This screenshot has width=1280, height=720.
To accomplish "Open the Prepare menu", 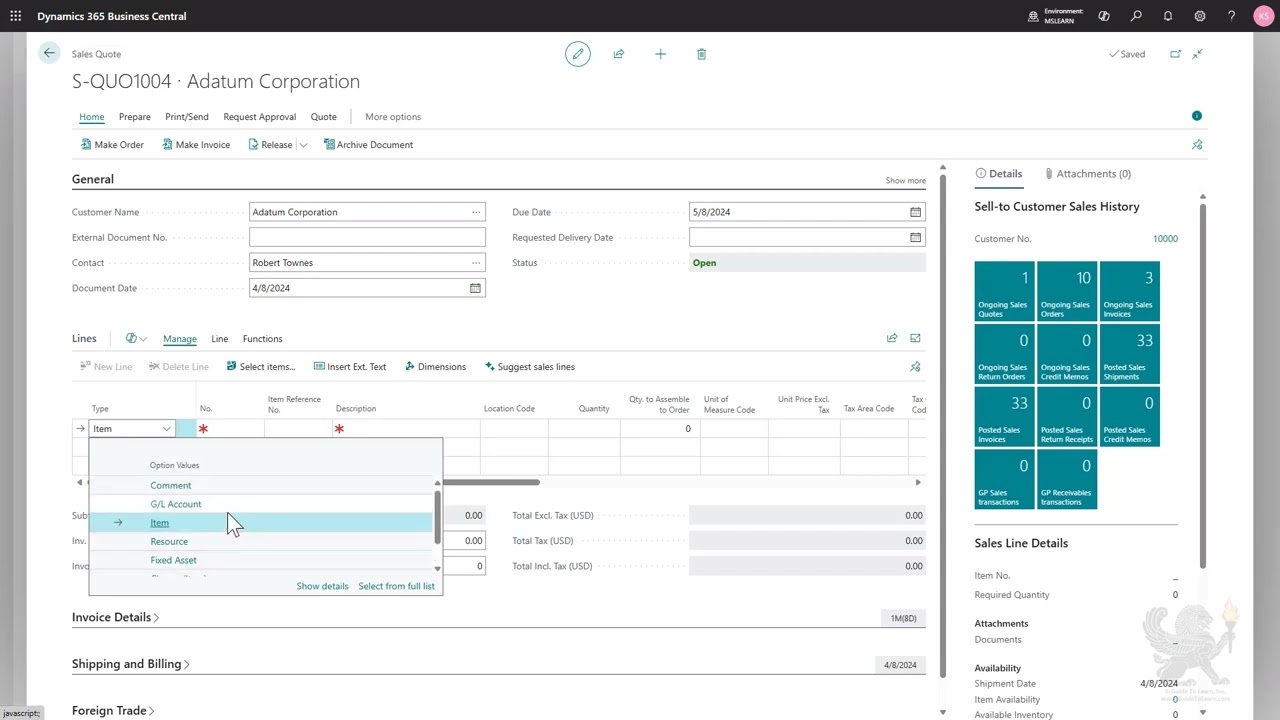I will tap(134, 117).
